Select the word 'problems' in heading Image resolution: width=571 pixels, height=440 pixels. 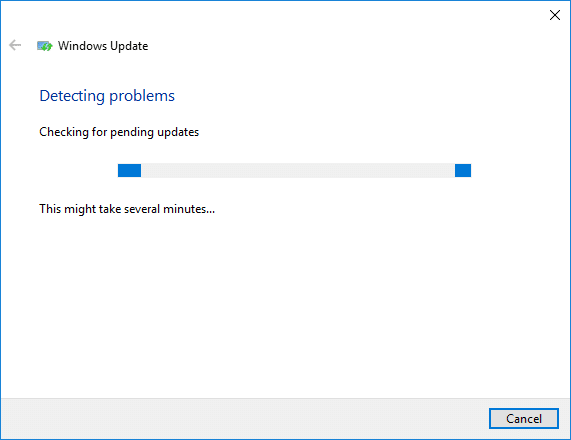pos(142,97)
